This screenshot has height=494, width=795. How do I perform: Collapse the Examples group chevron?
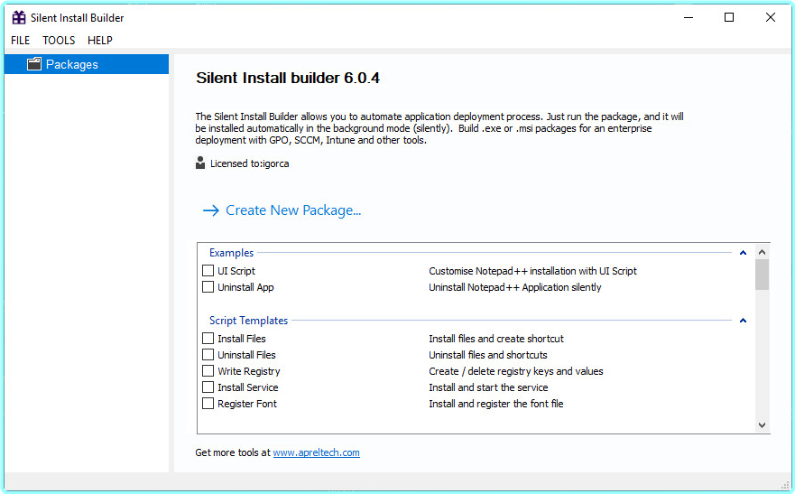click(743, 253)
